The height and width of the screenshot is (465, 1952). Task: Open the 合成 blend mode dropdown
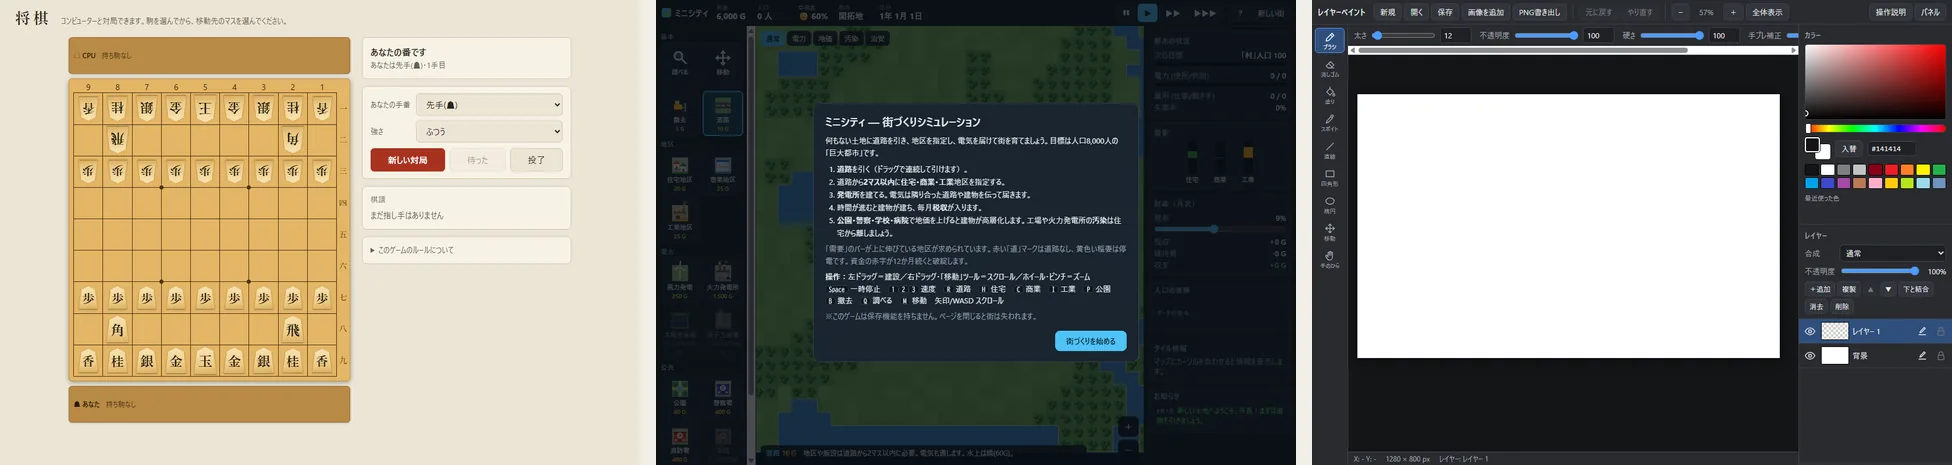[1893, 253]
